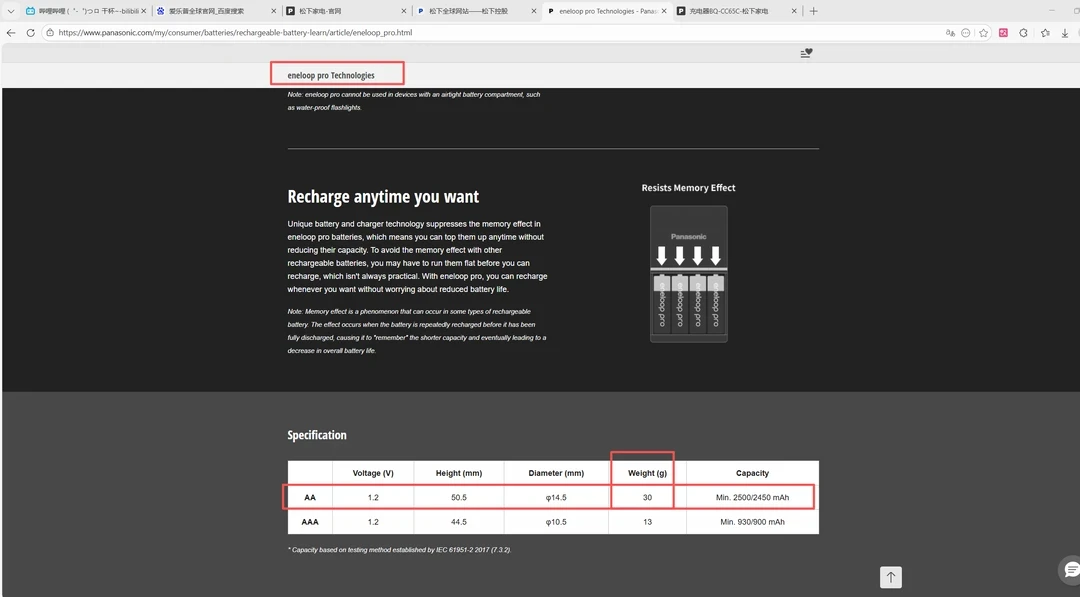
Task: Click the Diameter (mm) column header
Action: pyautogui.click(x=556, y=473)
